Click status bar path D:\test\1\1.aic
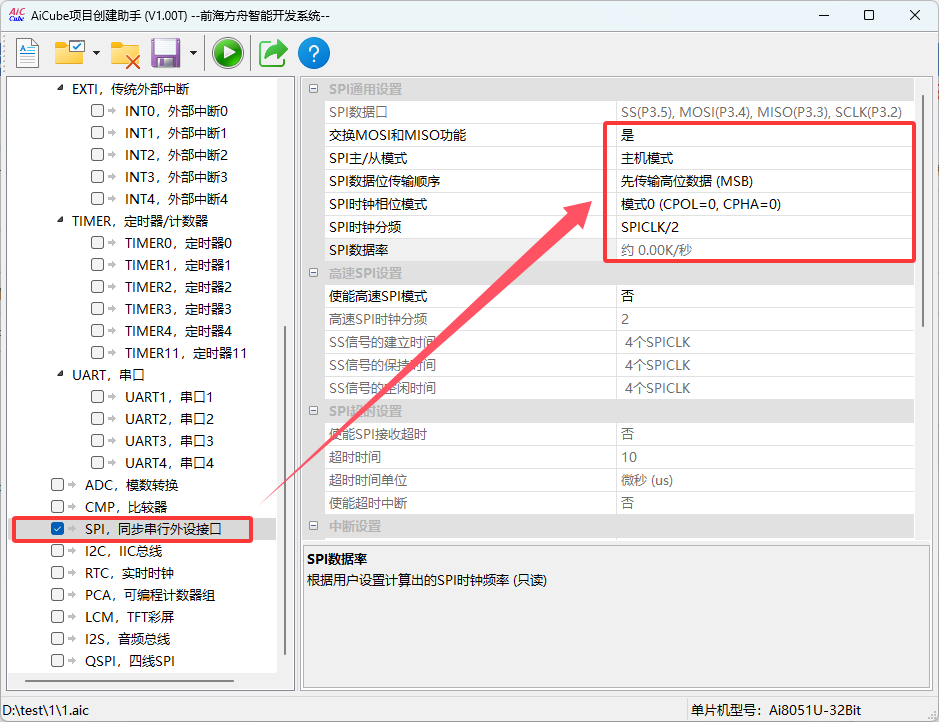The image size is (939, 722). [46, 711]
